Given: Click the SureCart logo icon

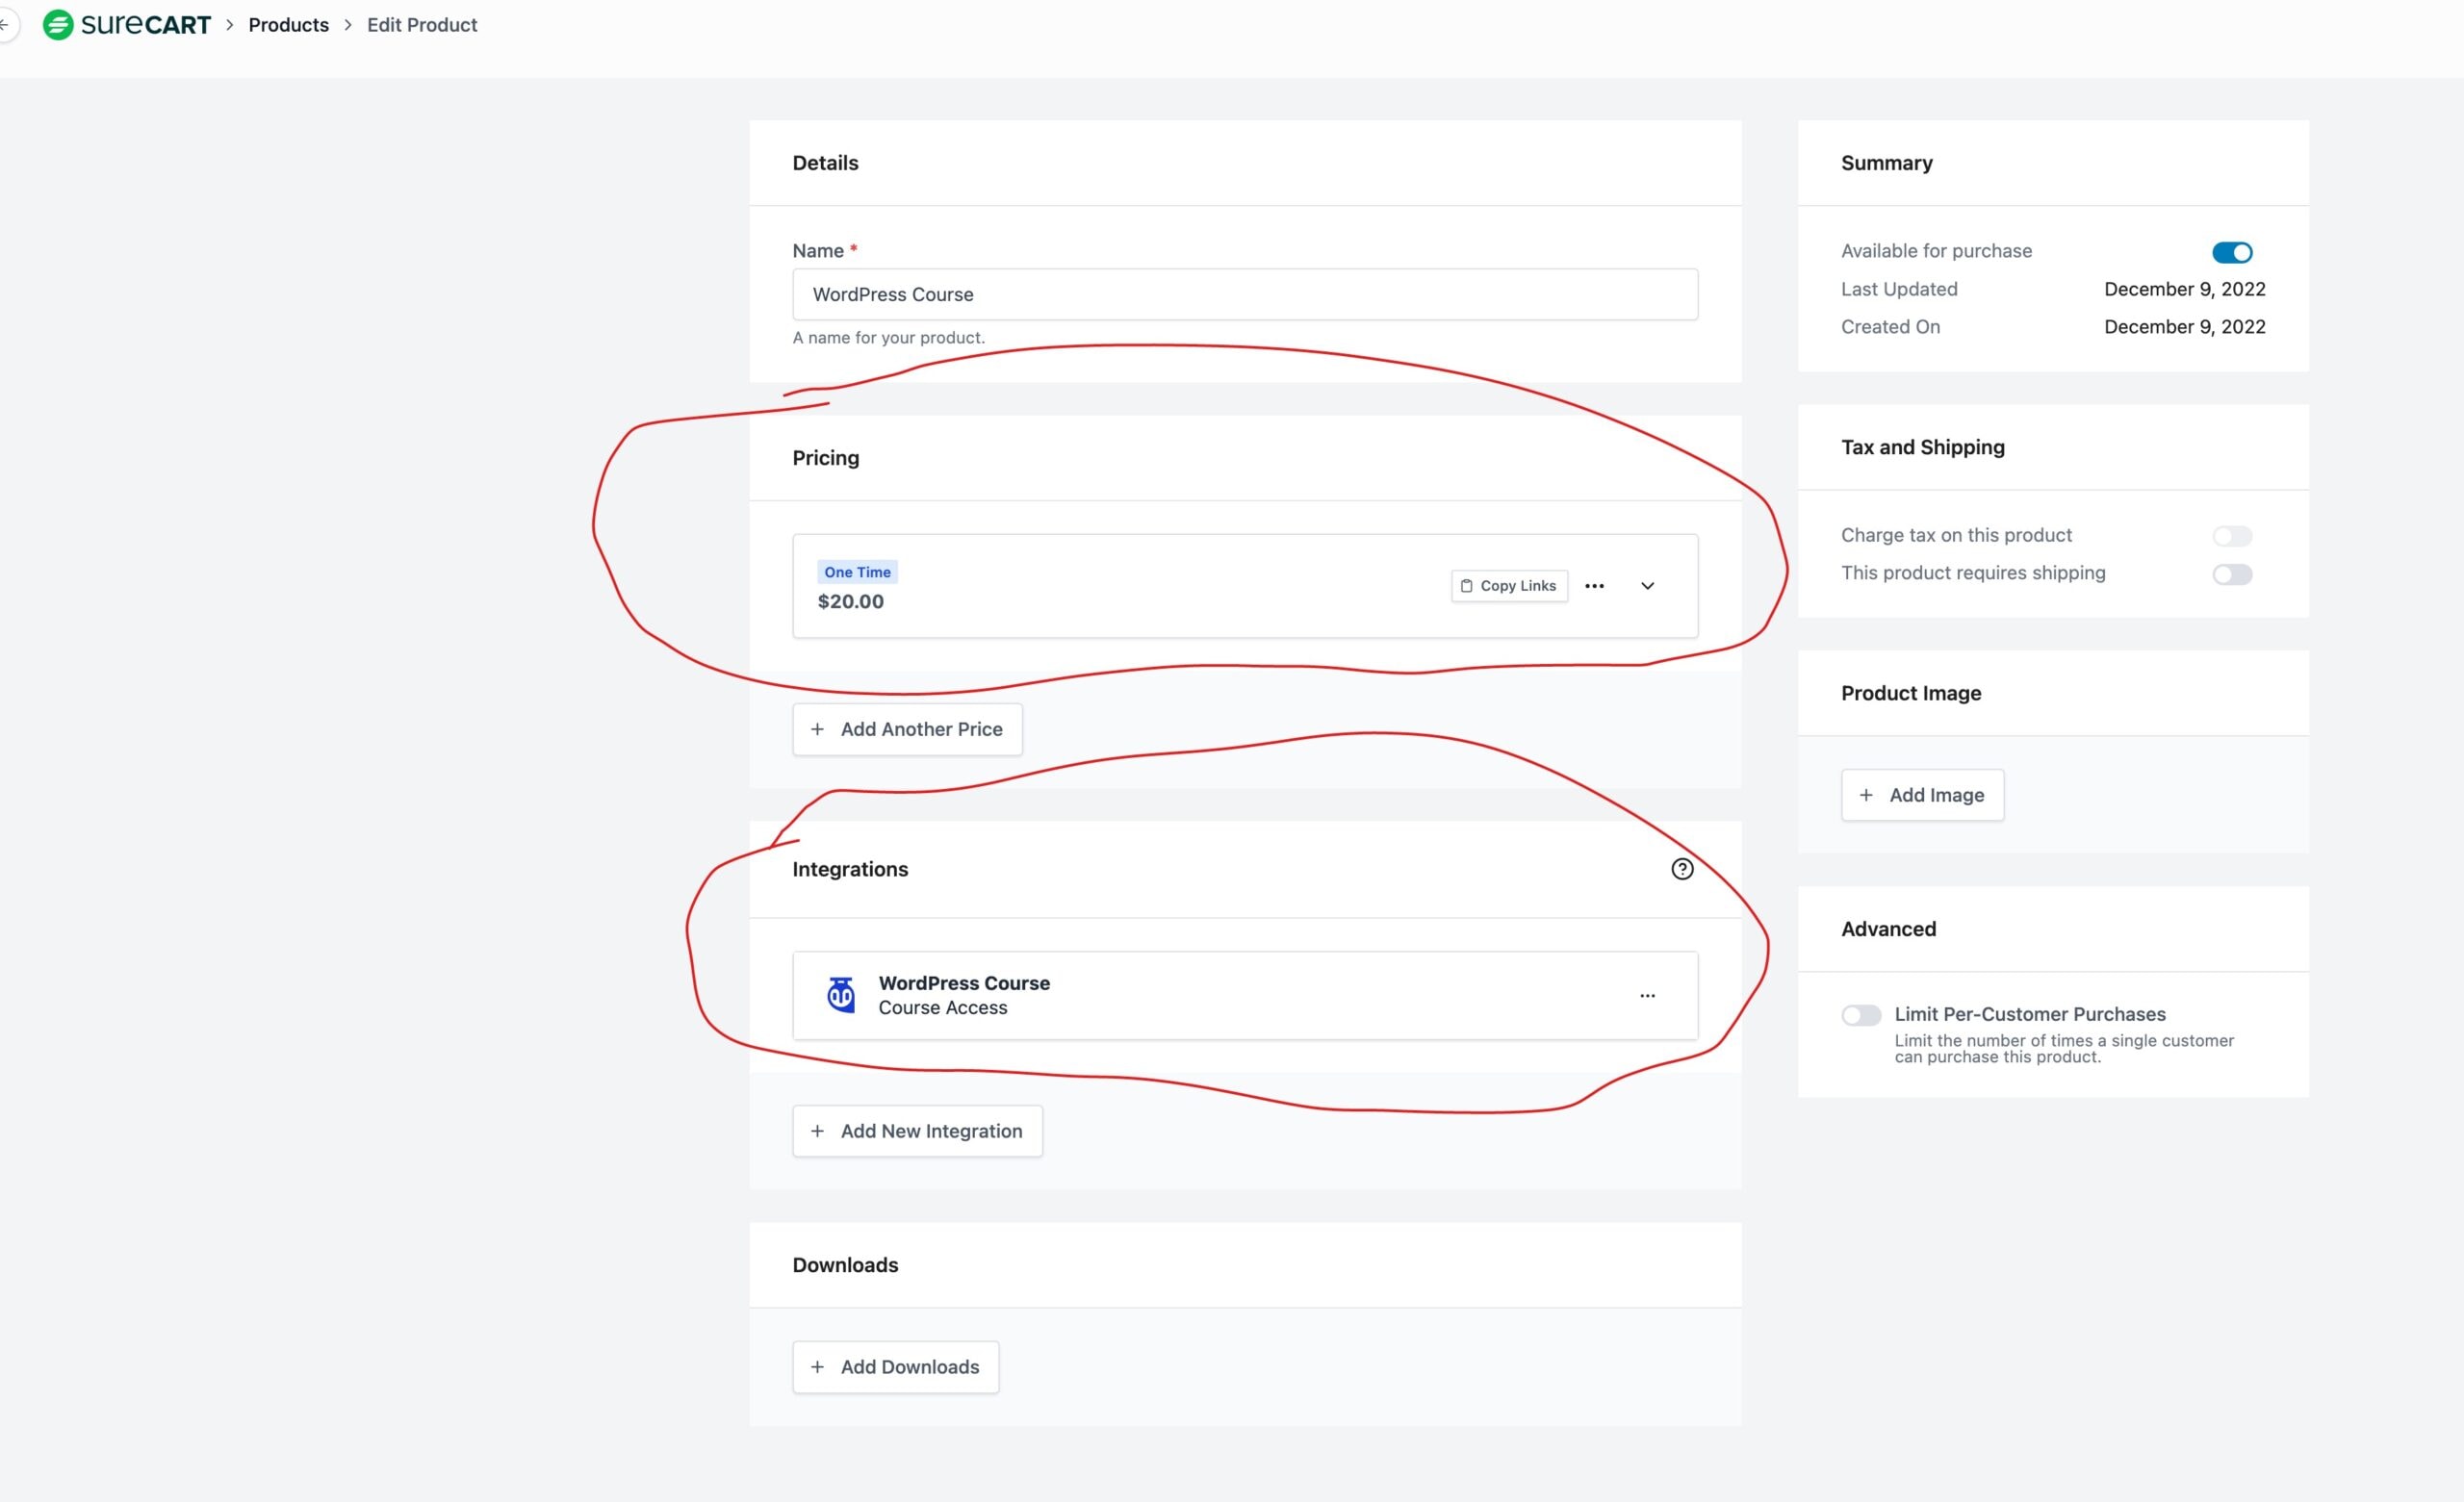Looking at the screenshot, I should point(58,25).
